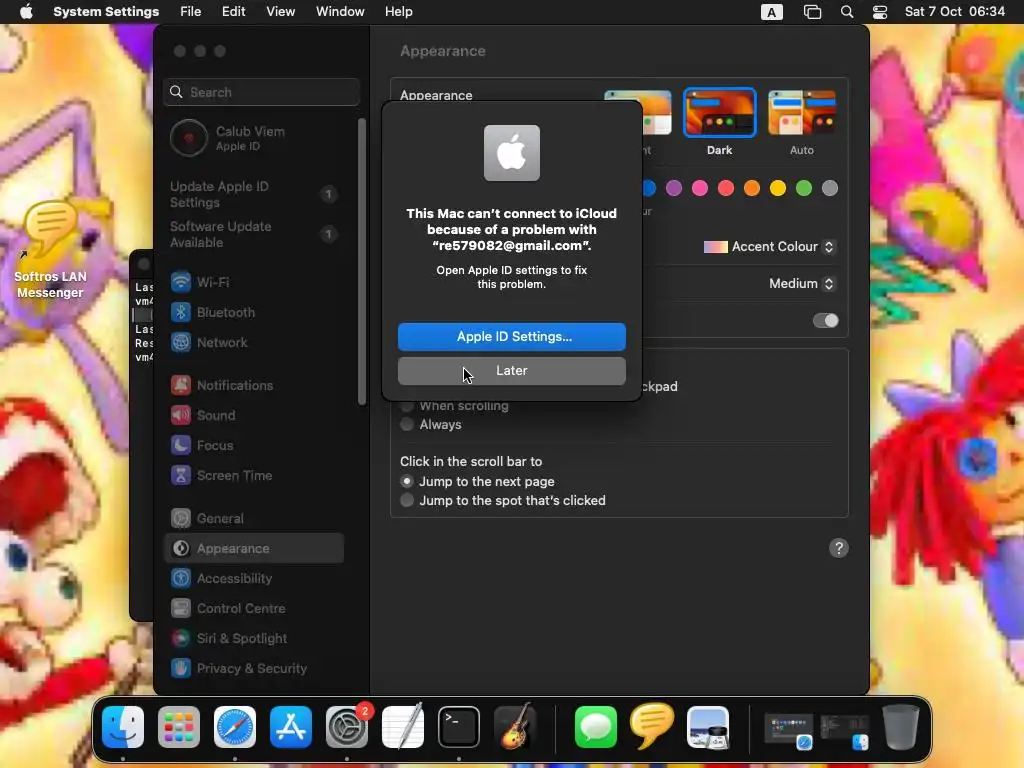Open Spotlight search in menu bar
This screenshot has width=1024, height=768.
847,12
